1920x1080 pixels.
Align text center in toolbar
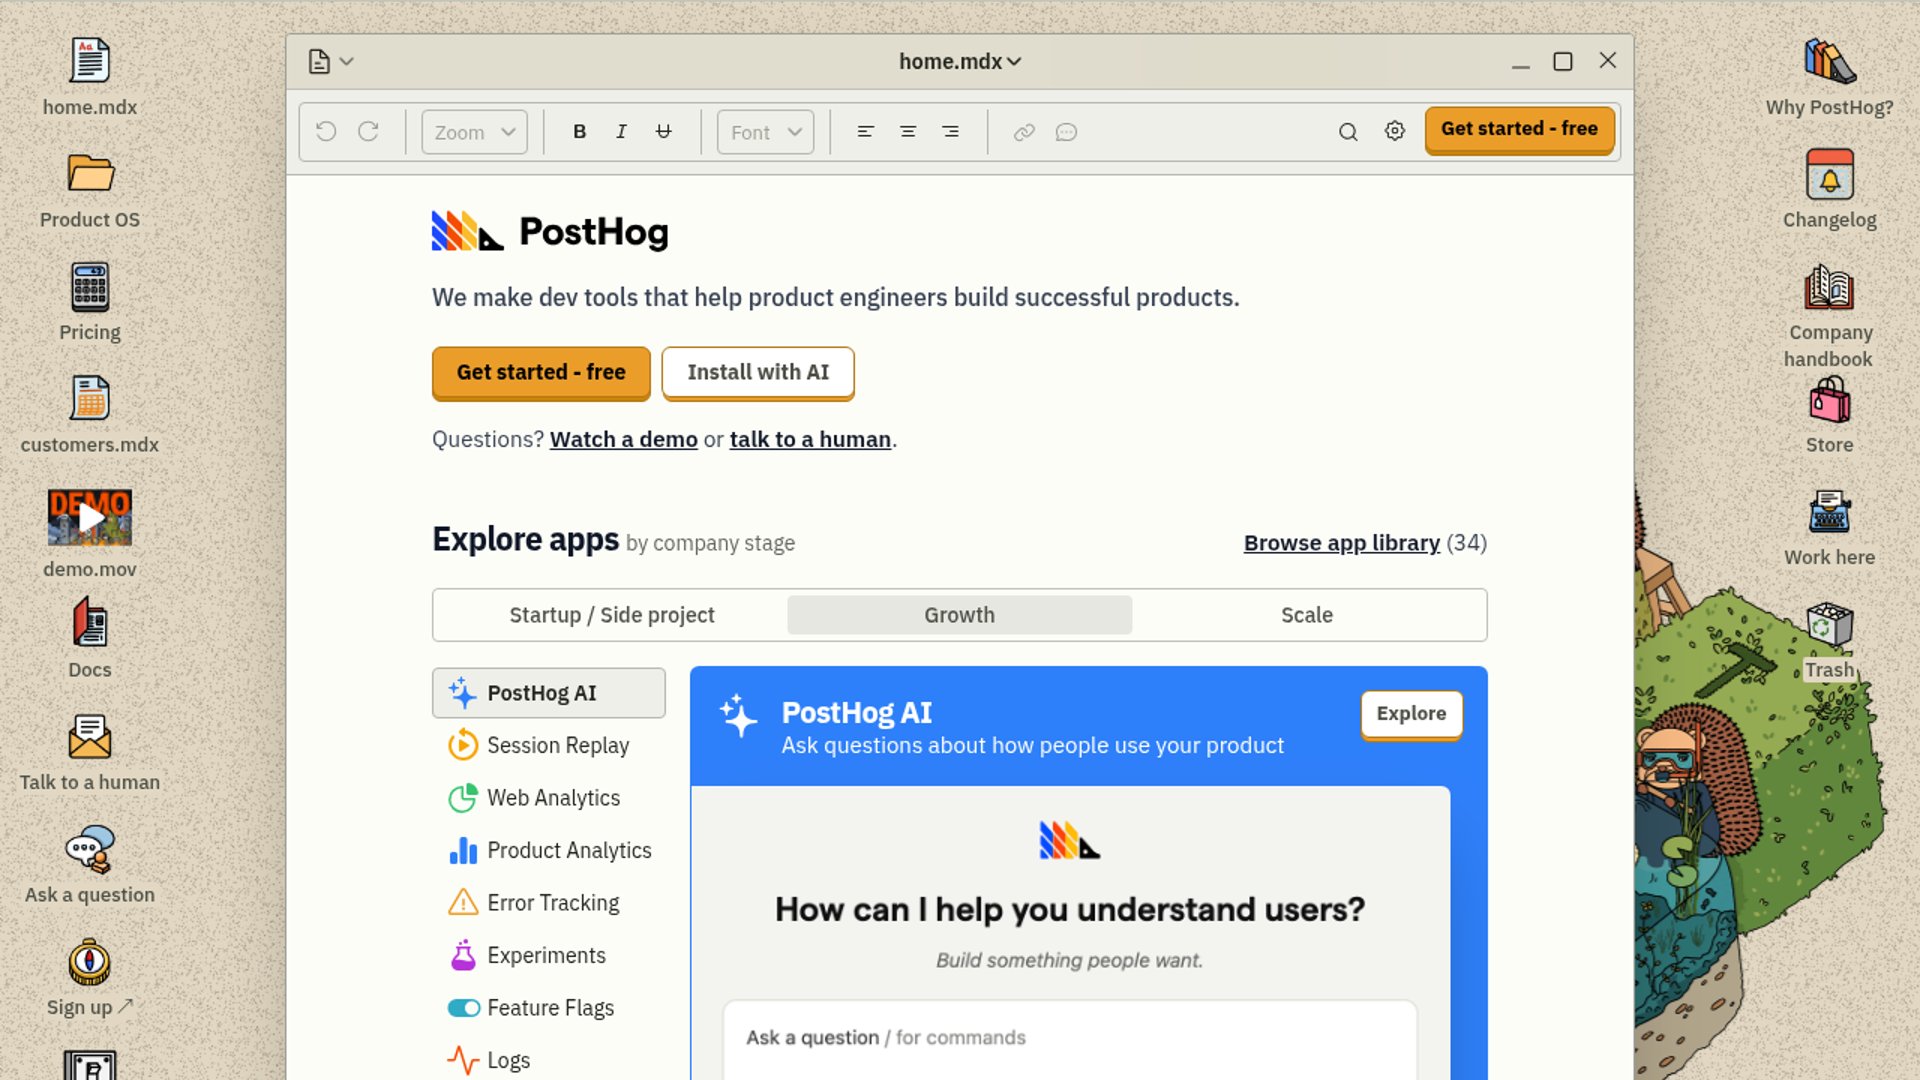click(908, 132)
